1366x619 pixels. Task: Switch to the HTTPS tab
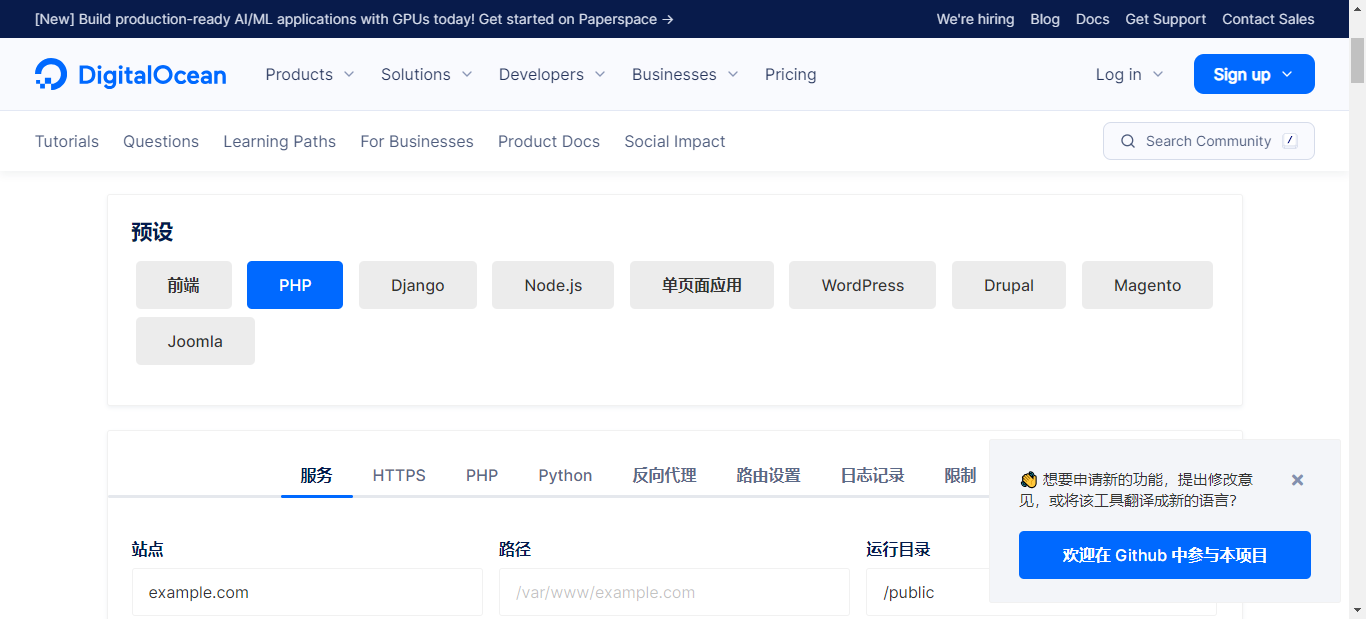(399, 475)
